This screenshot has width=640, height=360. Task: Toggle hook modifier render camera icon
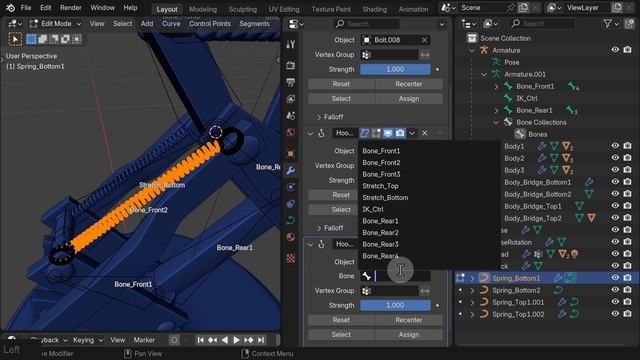point(400,133)
